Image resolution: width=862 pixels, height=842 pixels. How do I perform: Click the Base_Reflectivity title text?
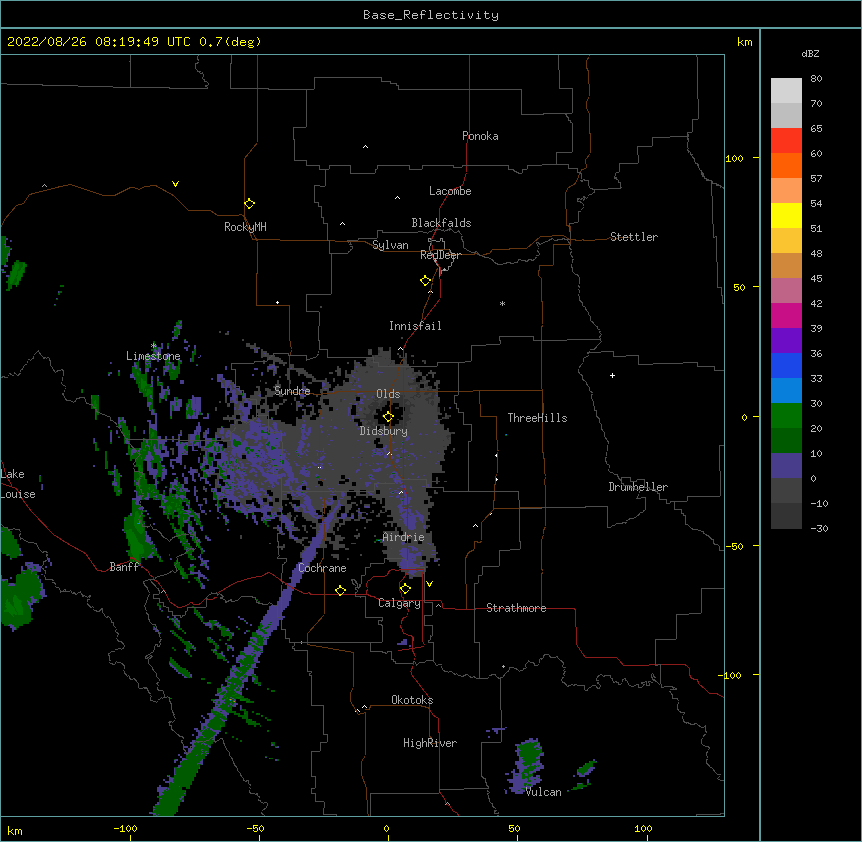431,15
